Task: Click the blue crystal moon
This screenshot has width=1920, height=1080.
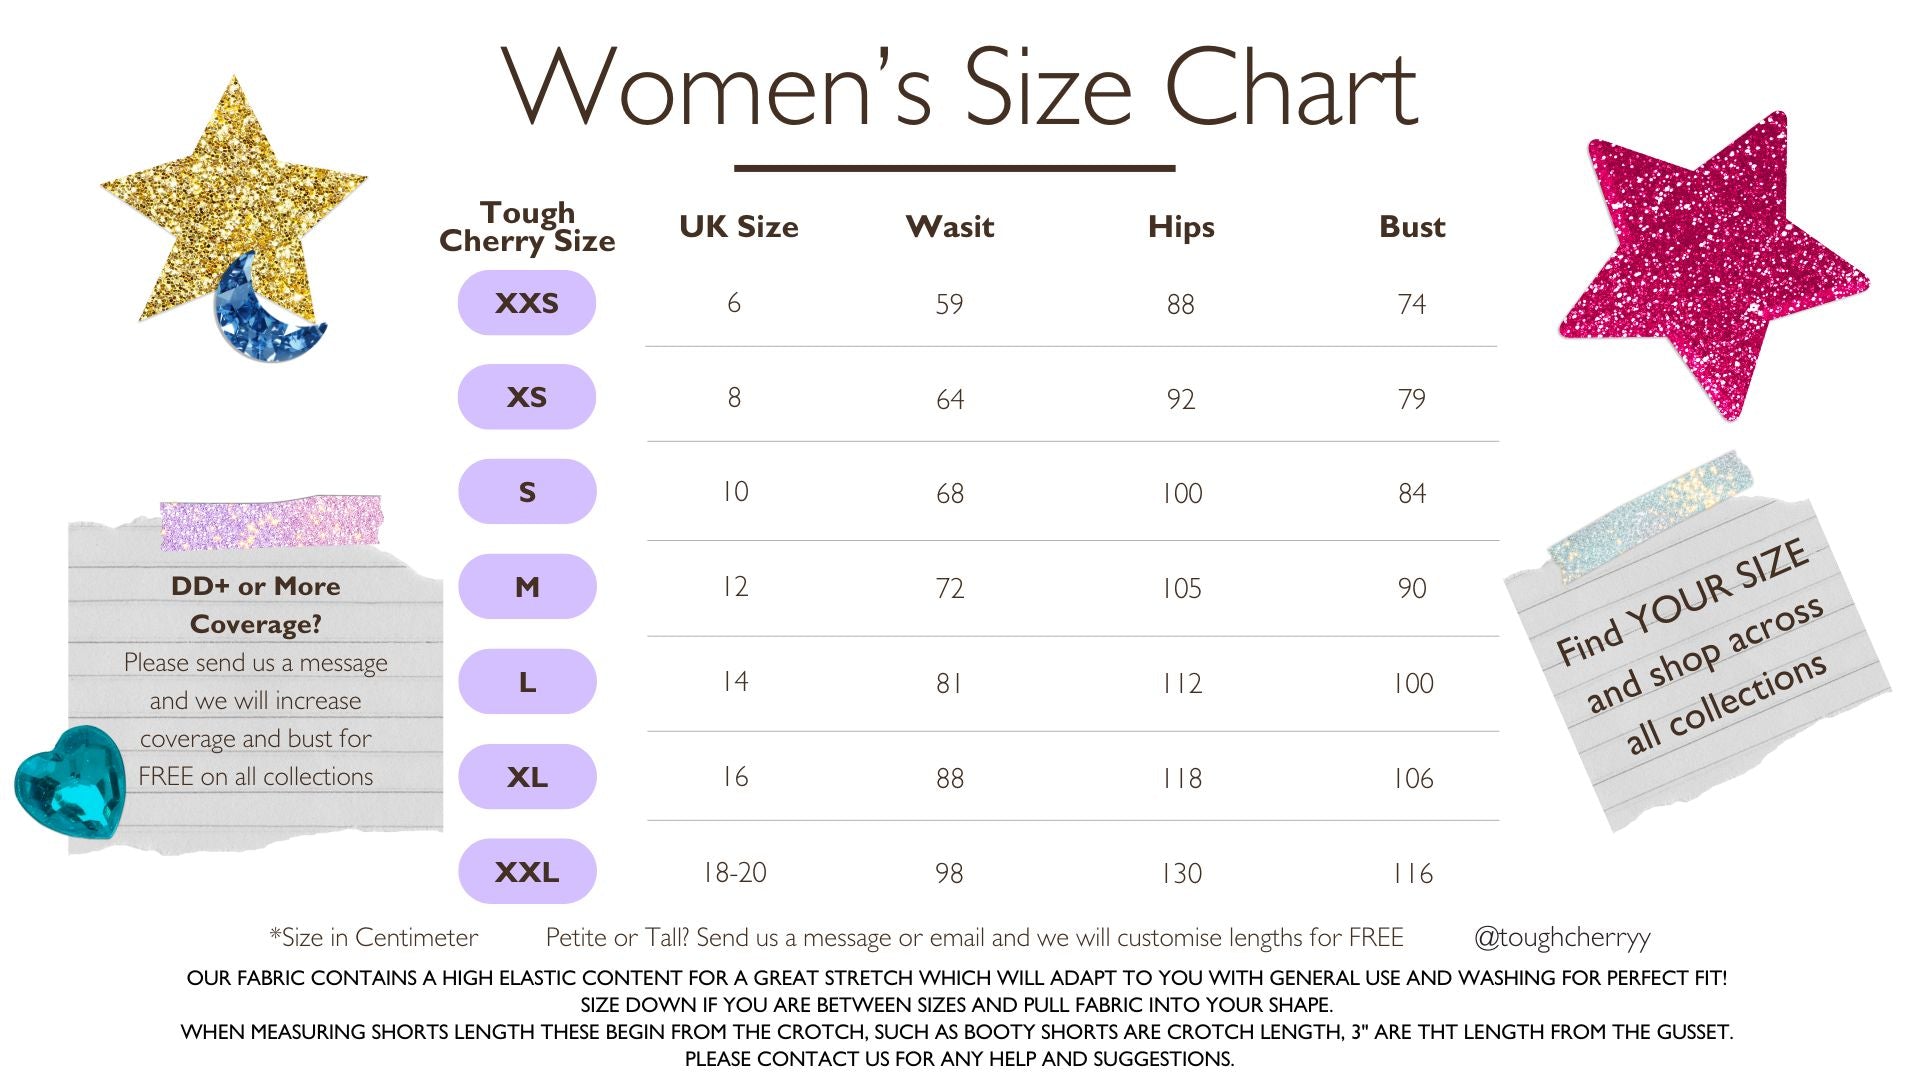Action: 265,310
